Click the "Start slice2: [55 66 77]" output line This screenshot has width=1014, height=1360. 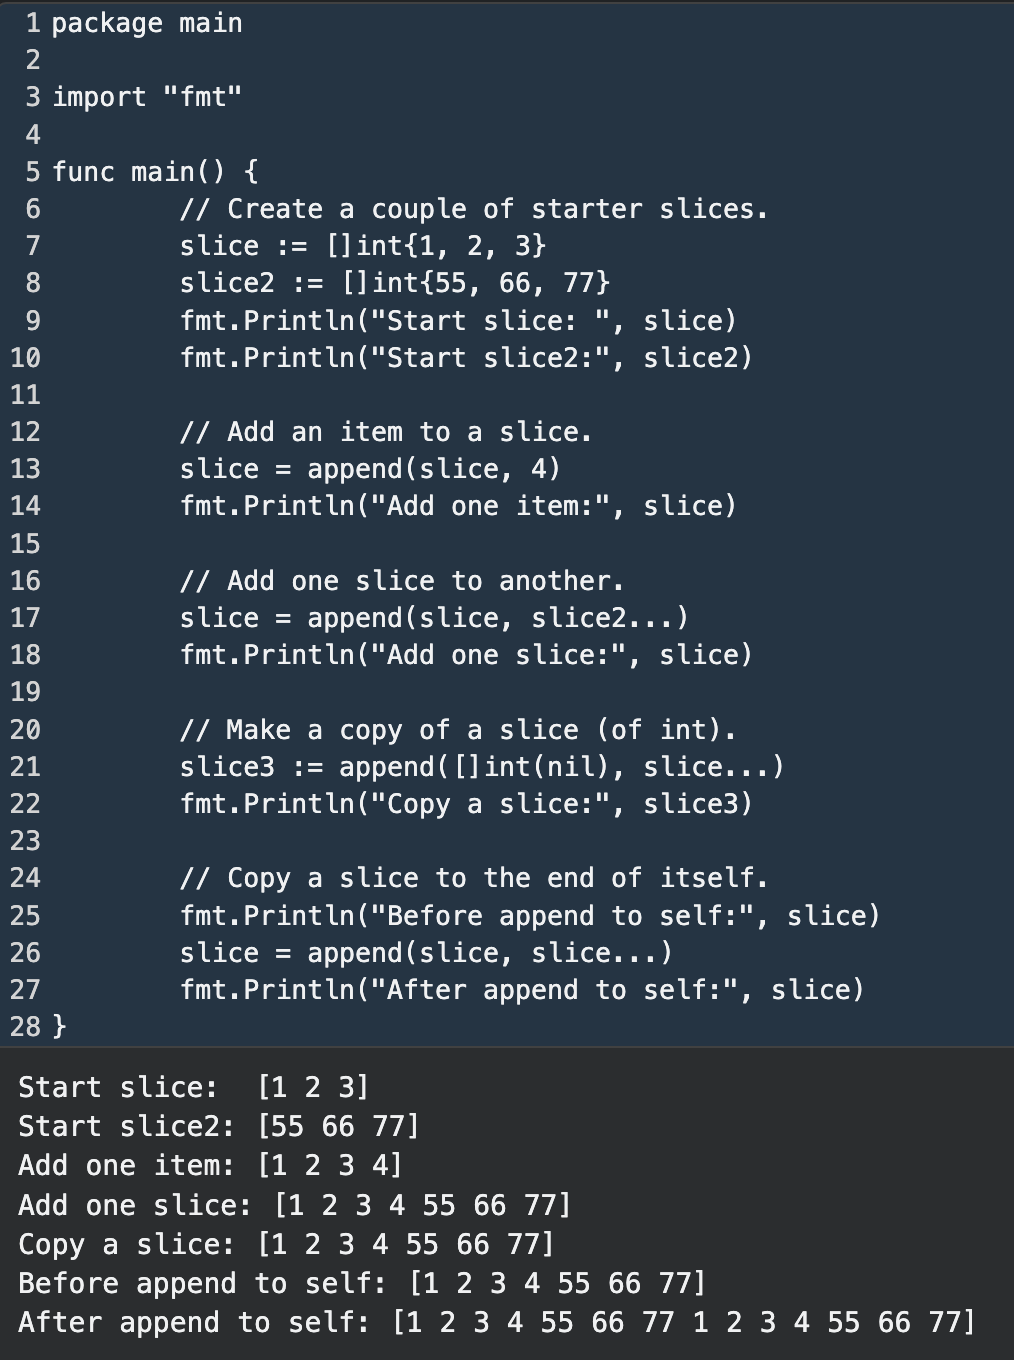218,1127
